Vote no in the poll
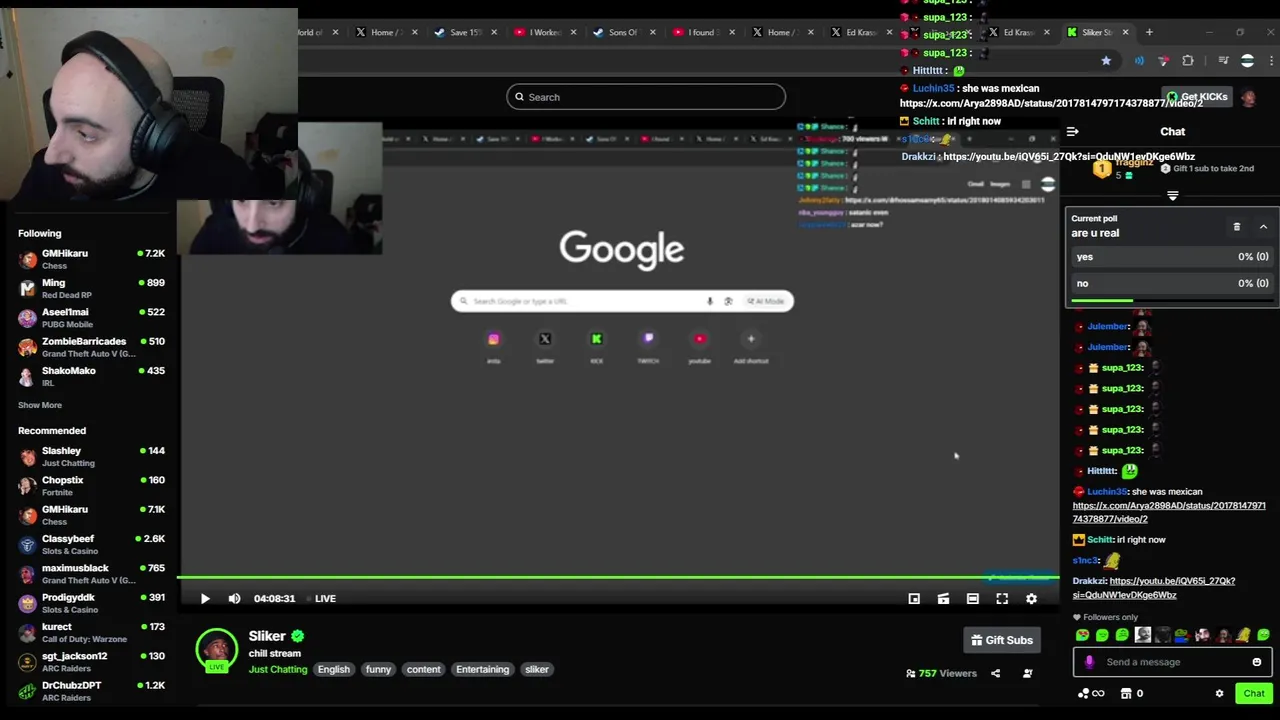Viewport: 1280px width, 720px height. pyautogui.click(x=1172, y=283)
